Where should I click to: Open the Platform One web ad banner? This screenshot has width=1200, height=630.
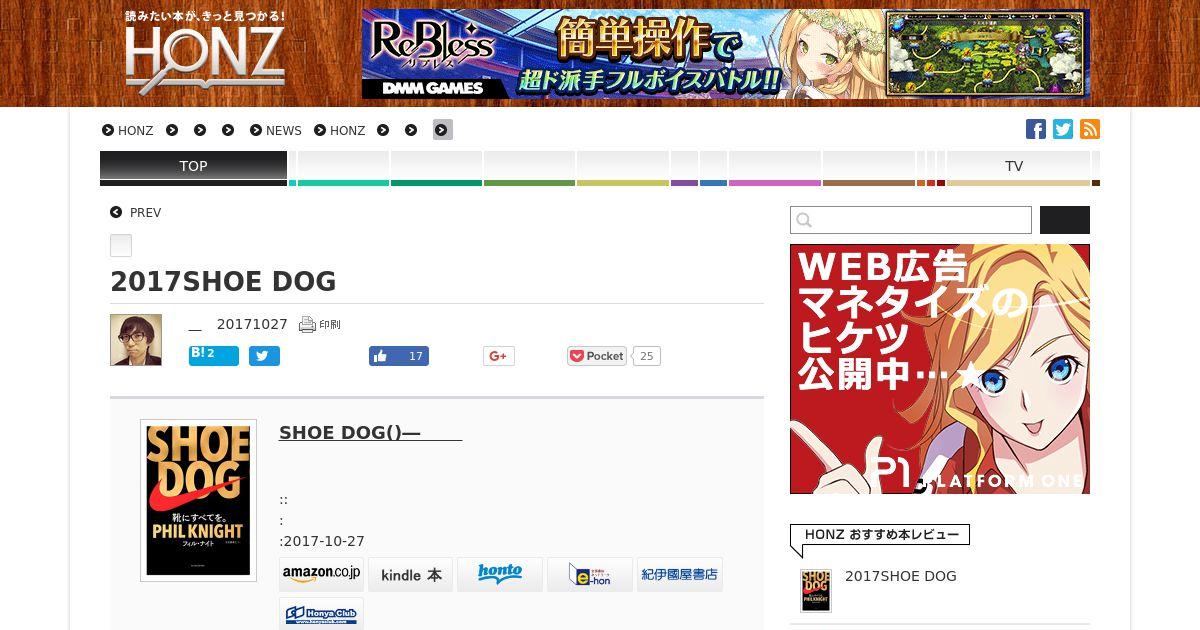click(x=940, y=369)
